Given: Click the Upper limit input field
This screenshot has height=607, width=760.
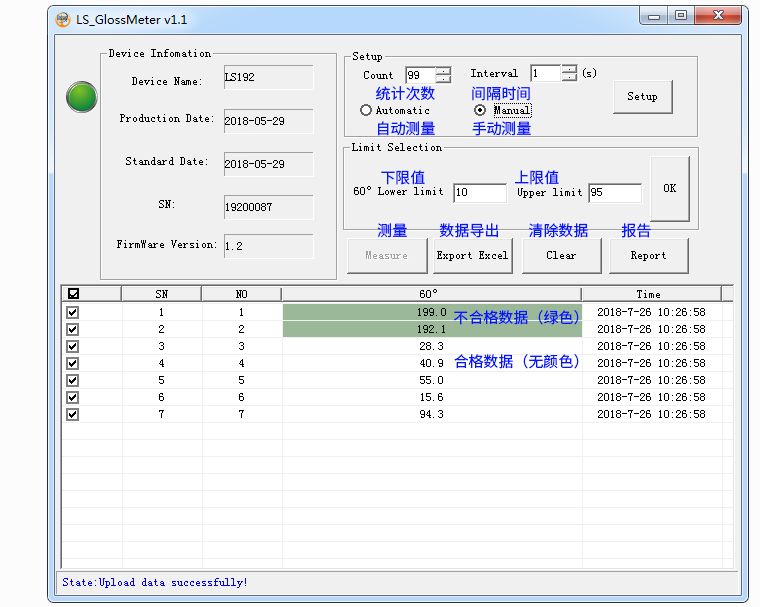Looking at the screenshot, I should tap(614, 193).
